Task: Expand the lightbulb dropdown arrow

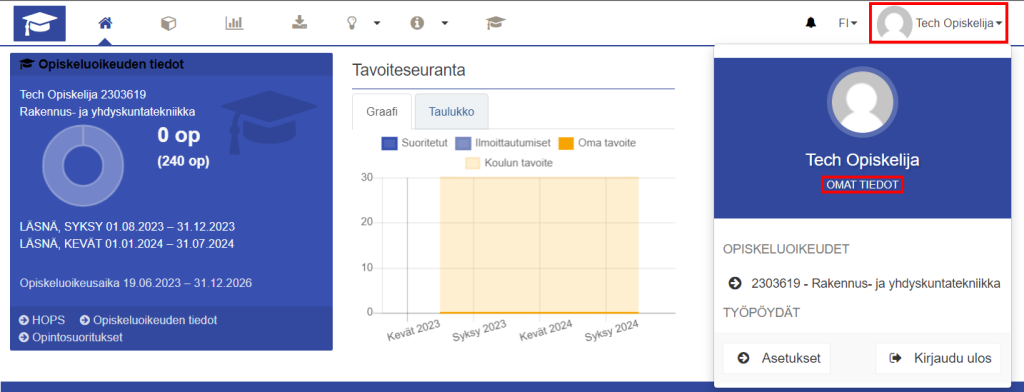Action: tap(377, 24)
